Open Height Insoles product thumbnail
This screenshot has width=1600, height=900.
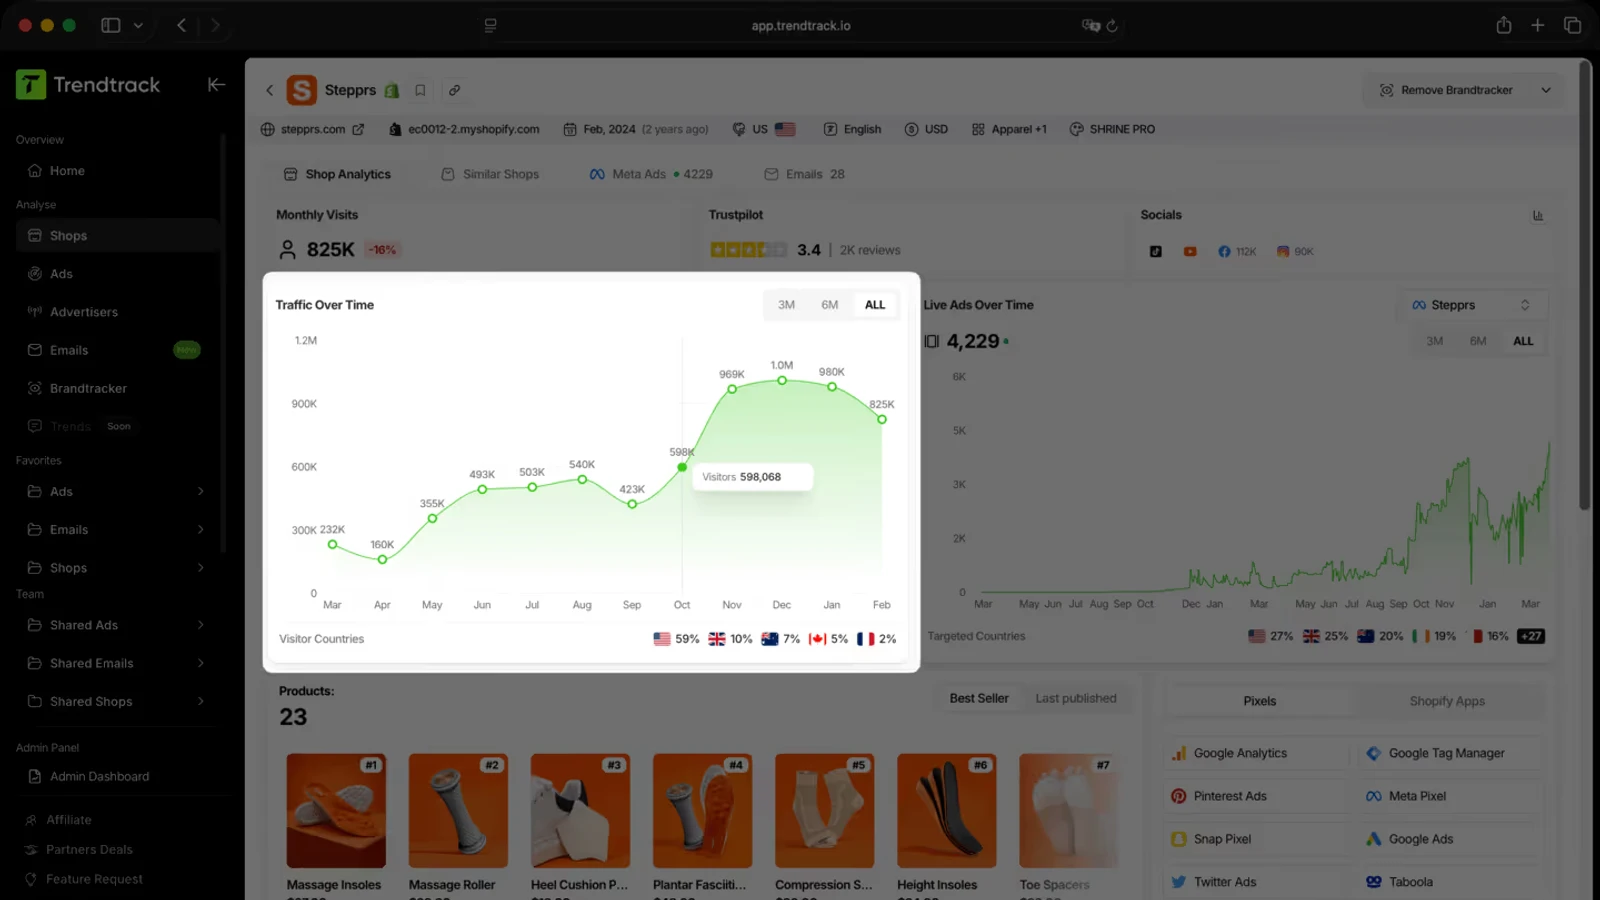pos(947,810)
